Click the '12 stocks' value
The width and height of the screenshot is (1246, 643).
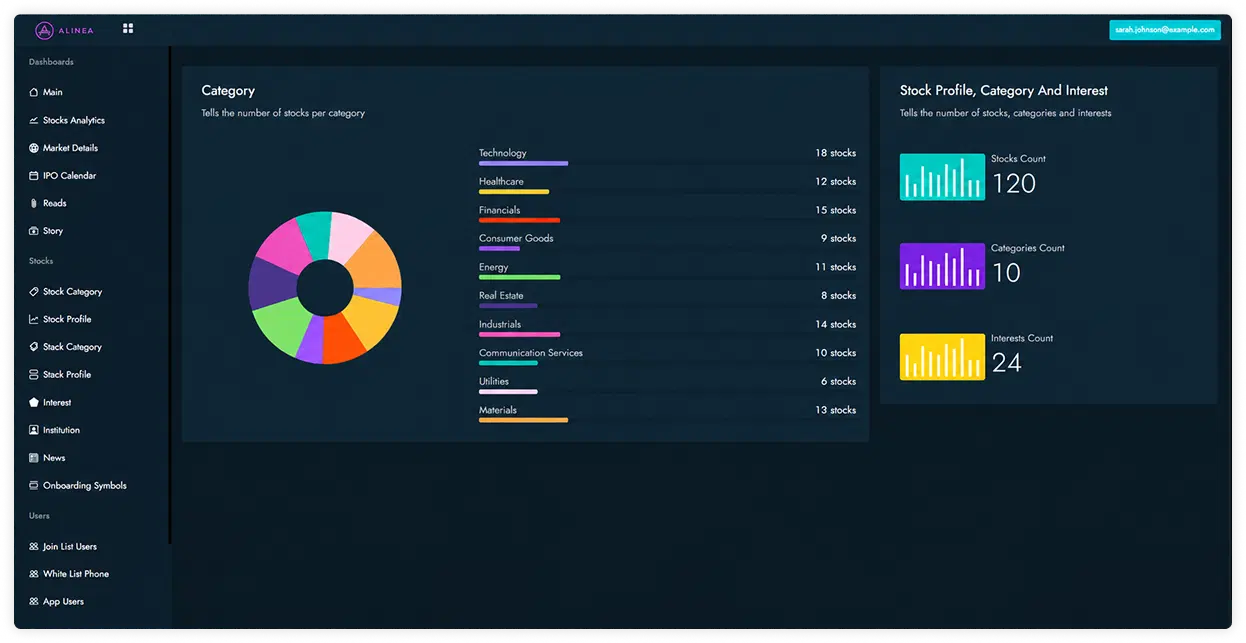[x=835, y=182]
